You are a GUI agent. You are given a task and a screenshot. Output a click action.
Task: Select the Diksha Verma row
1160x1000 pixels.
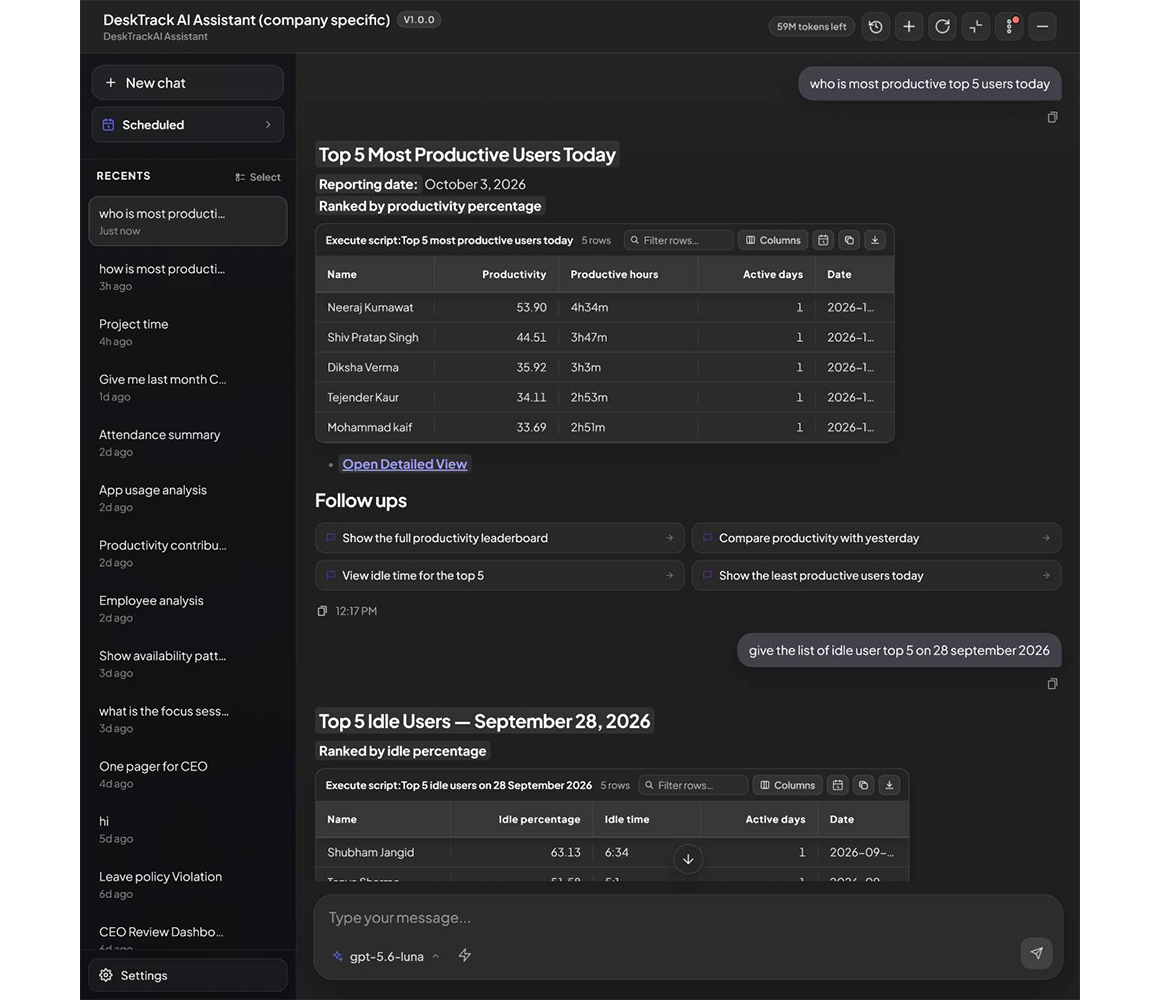point(604,368)
